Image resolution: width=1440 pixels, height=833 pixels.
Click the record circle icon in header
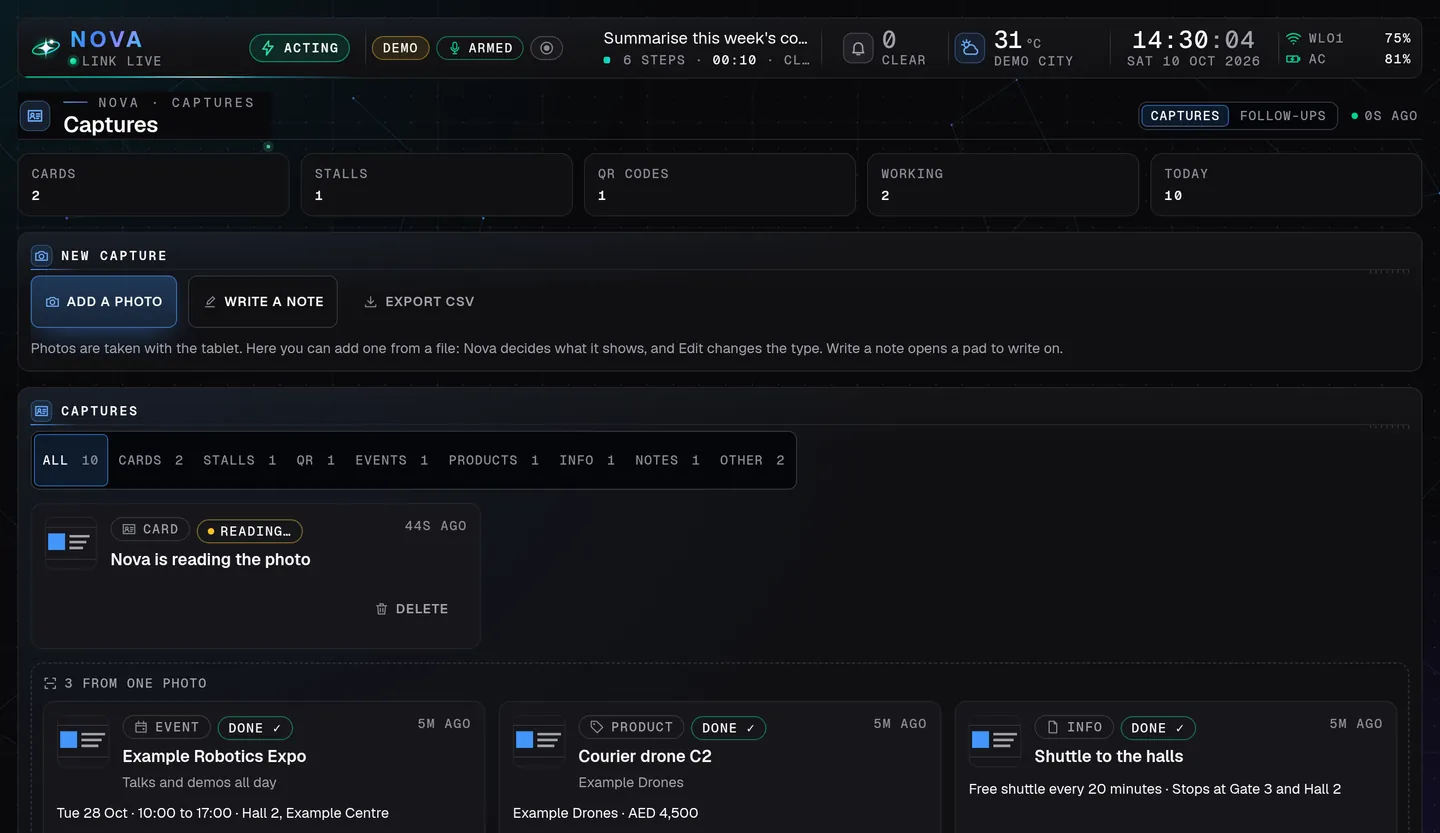(x=546, y=48)
